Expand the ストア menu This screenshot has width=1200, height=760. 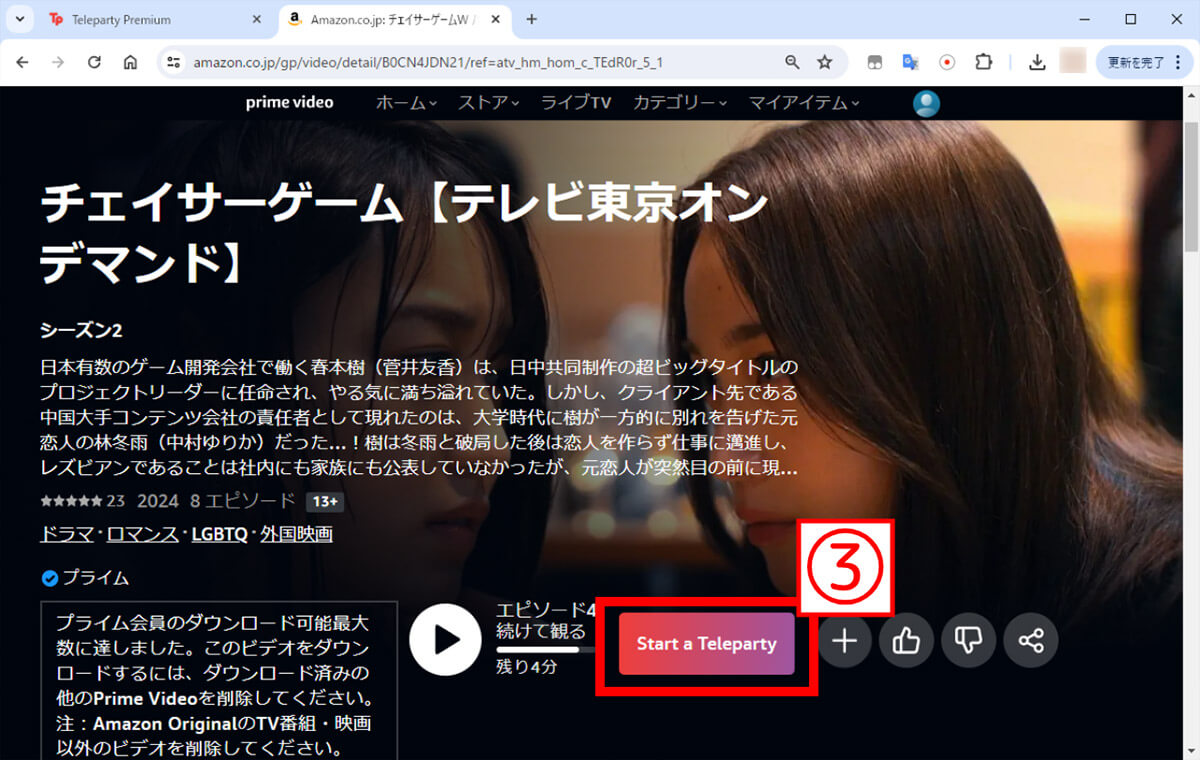[x=489, y=103]
